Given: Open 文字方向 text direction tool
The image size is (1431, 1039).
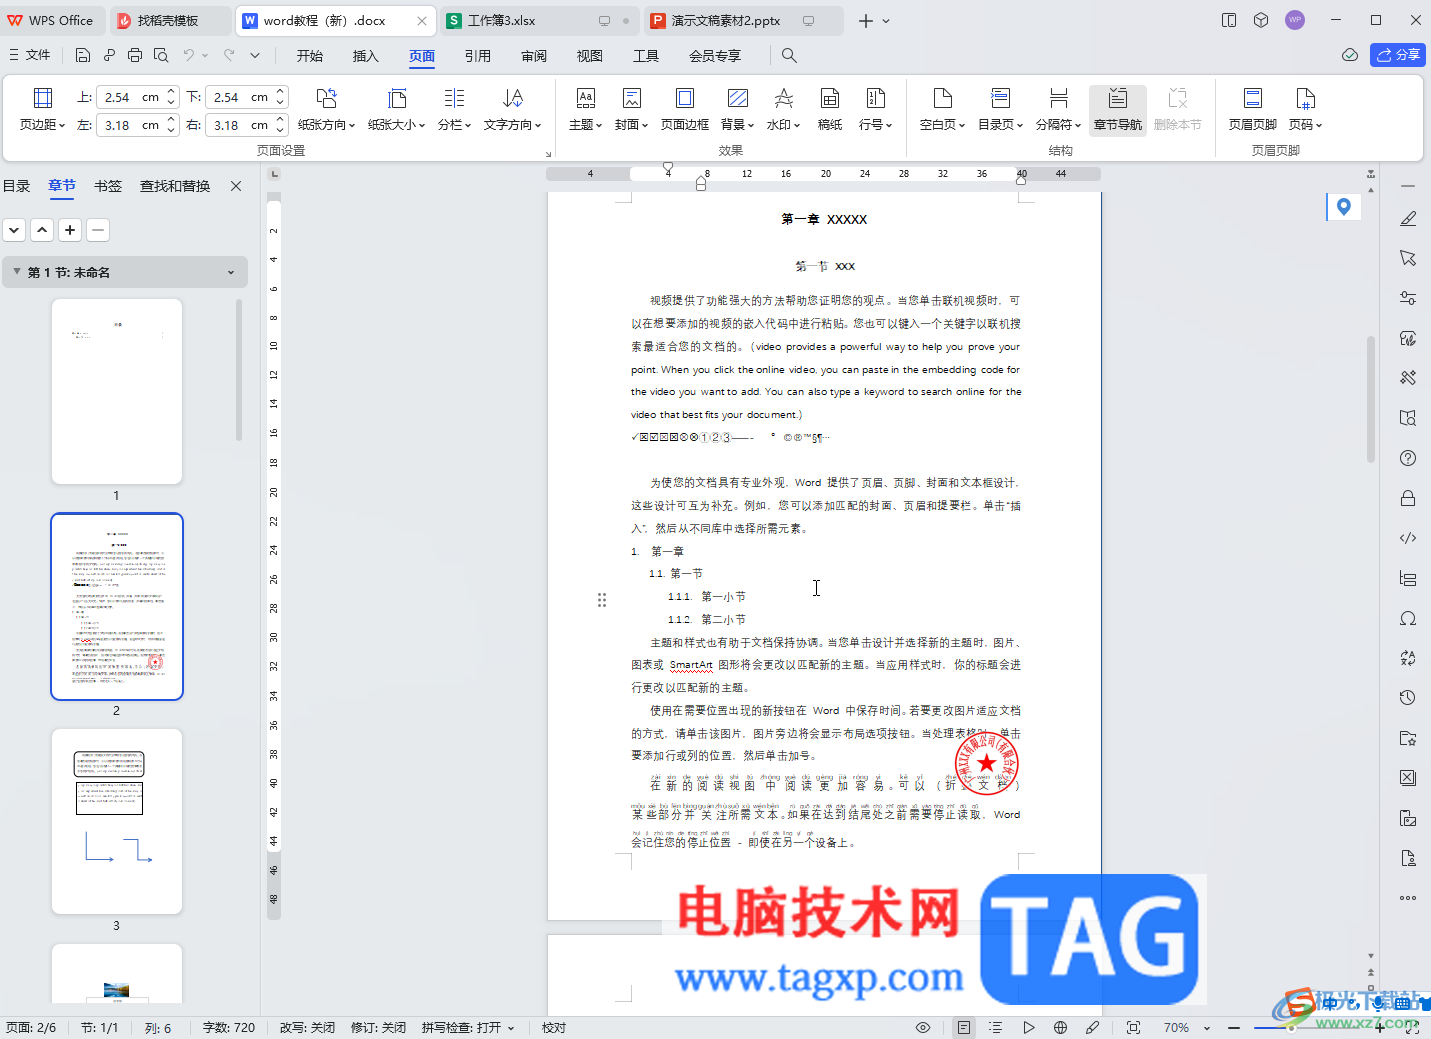Looking at the screenshot, I should (x=512, y=109).
